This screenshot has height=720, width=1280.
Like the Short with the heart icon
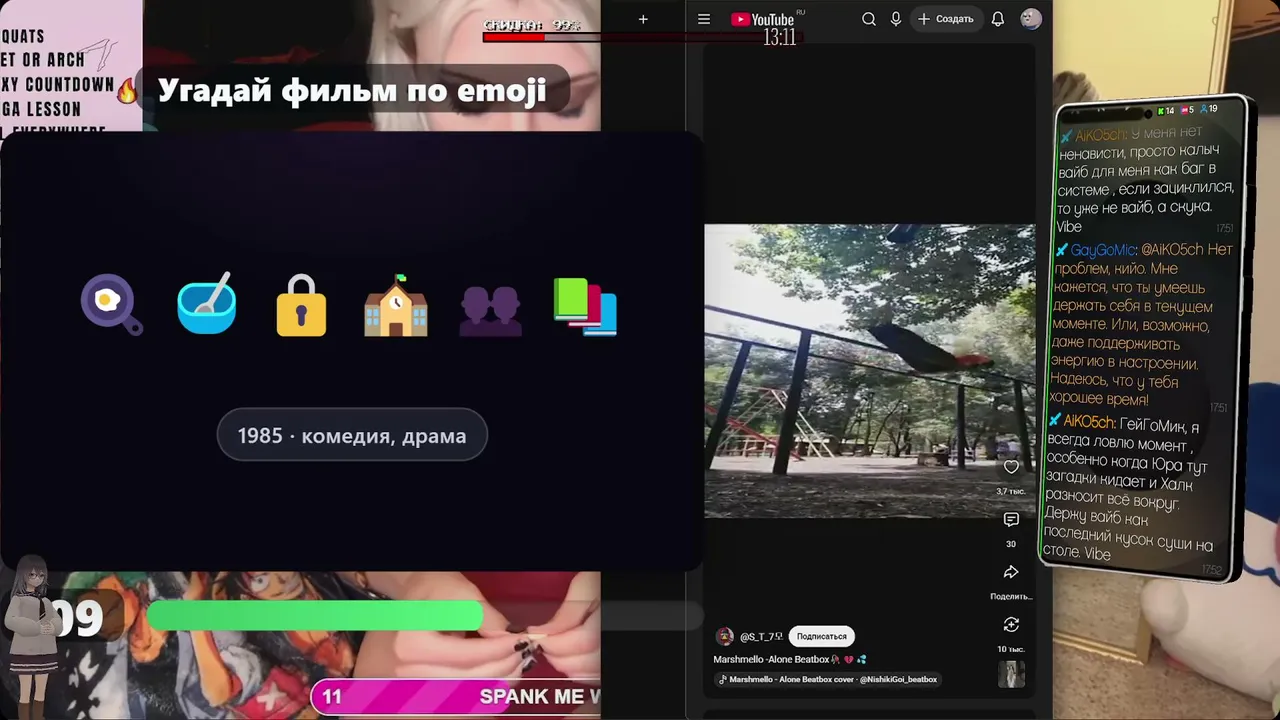(1011, 467)
